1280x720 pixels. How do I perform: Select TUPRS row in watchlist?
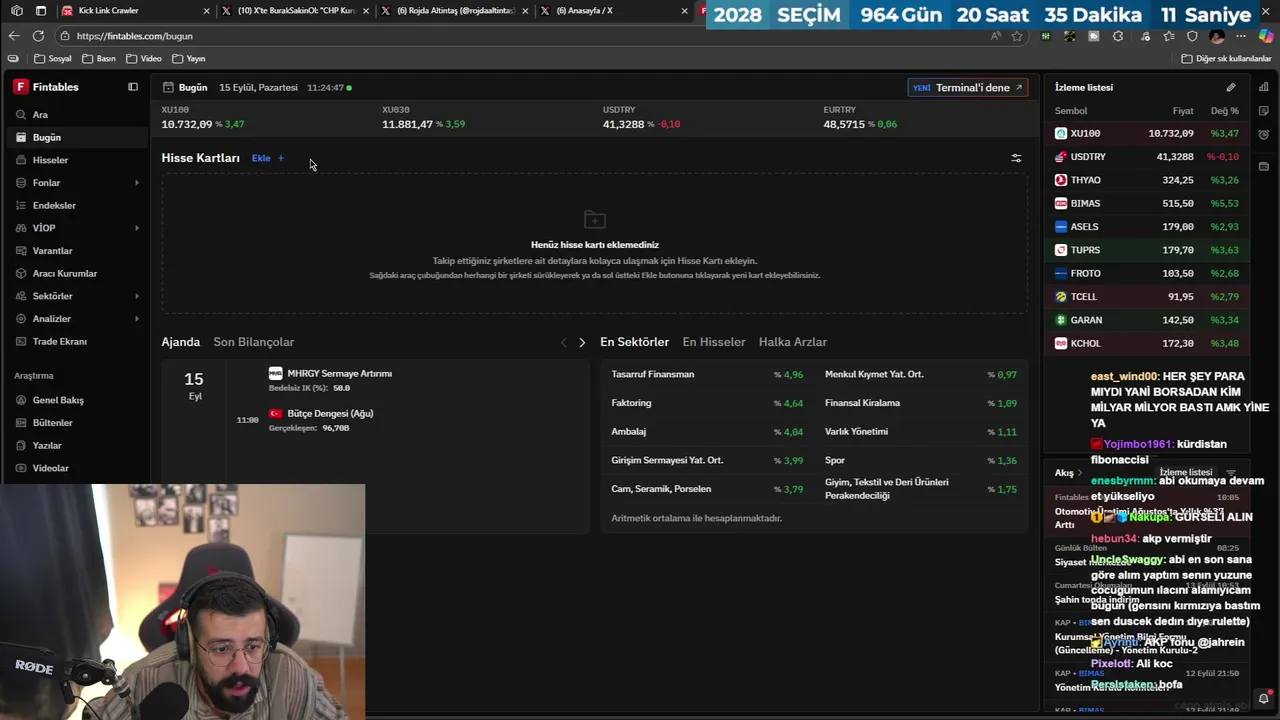(x=1147, y=250)
